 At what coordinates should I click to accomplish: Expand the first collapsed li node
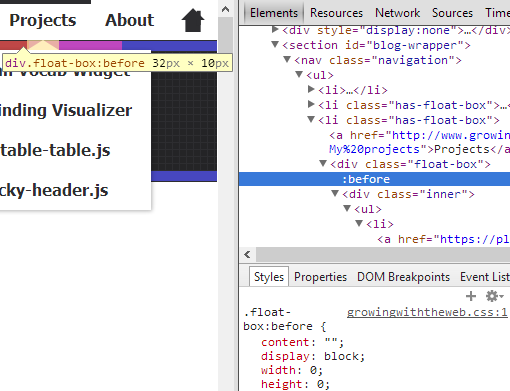pos(311,89)
